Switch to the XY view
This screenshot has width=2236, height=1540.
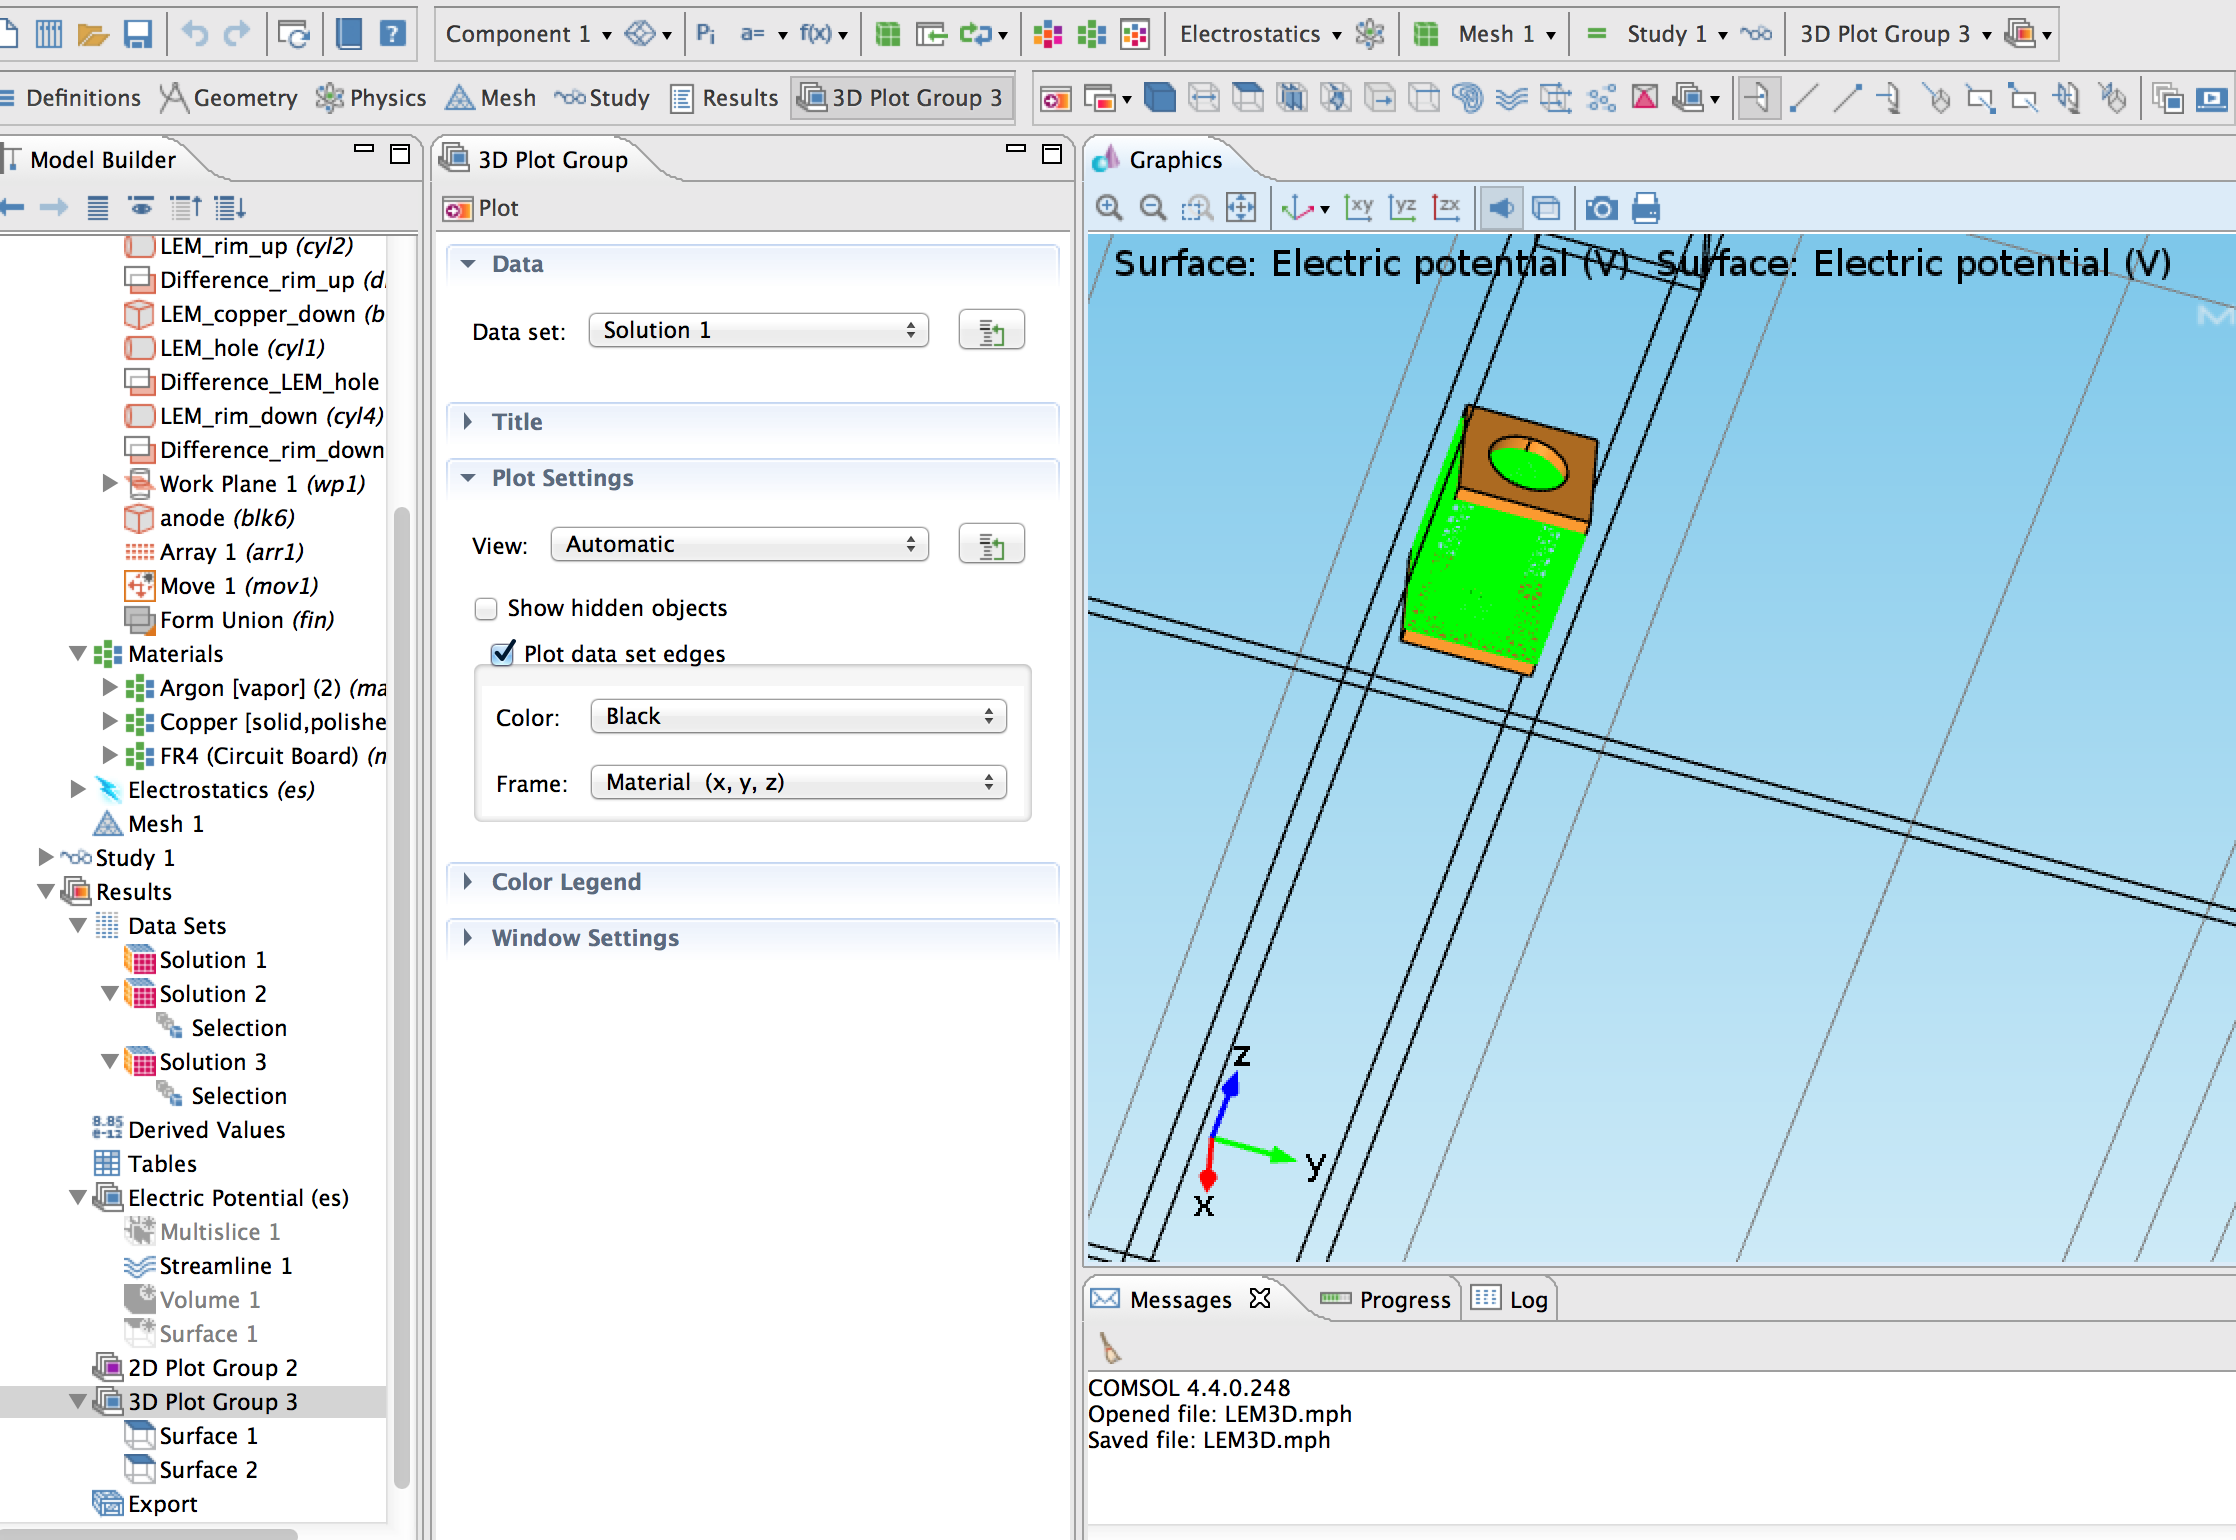tap(1358, 208)
